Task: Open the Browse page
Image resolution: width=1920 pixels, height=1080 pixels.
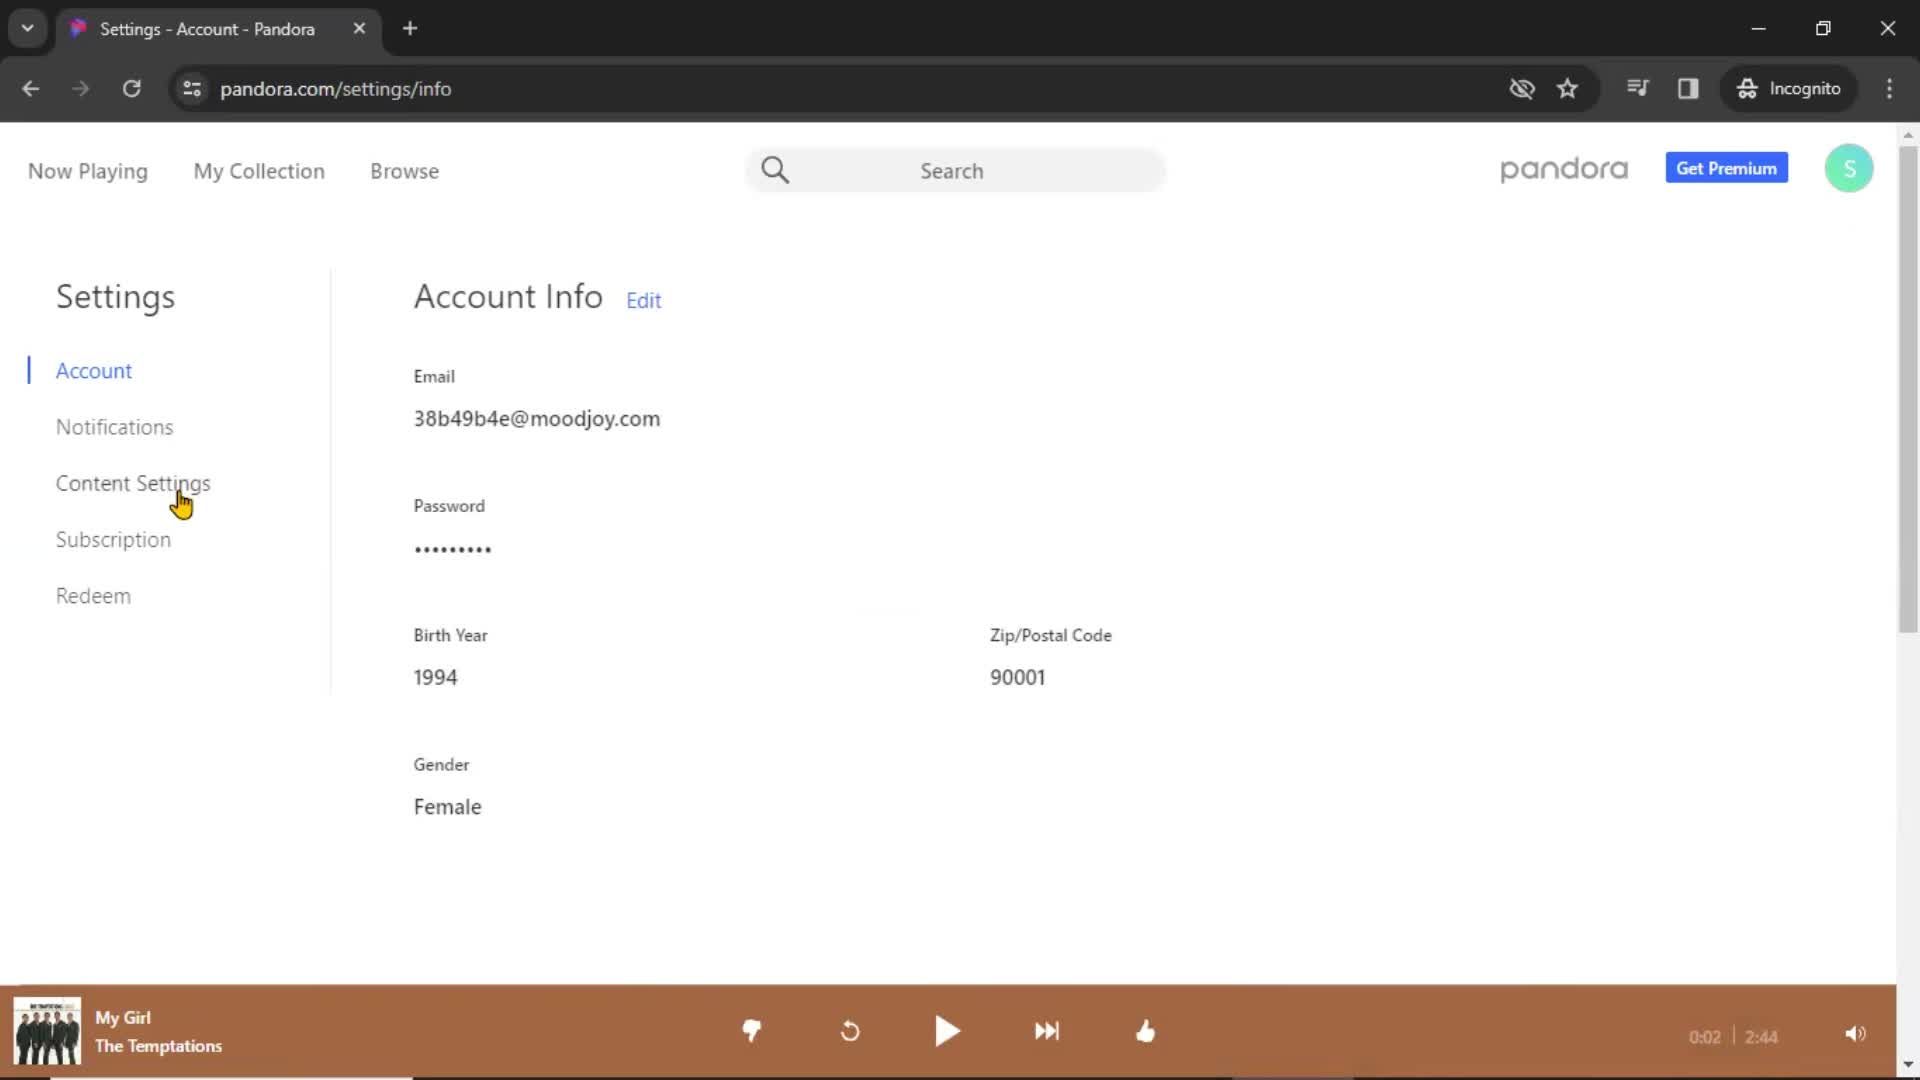Action: click(x=404, y=171)
